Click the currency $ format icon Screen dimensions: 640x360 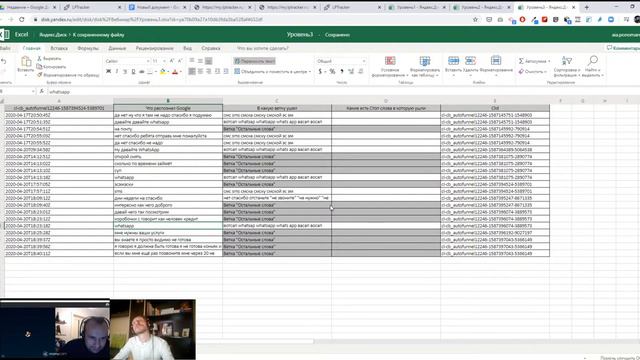320,71
